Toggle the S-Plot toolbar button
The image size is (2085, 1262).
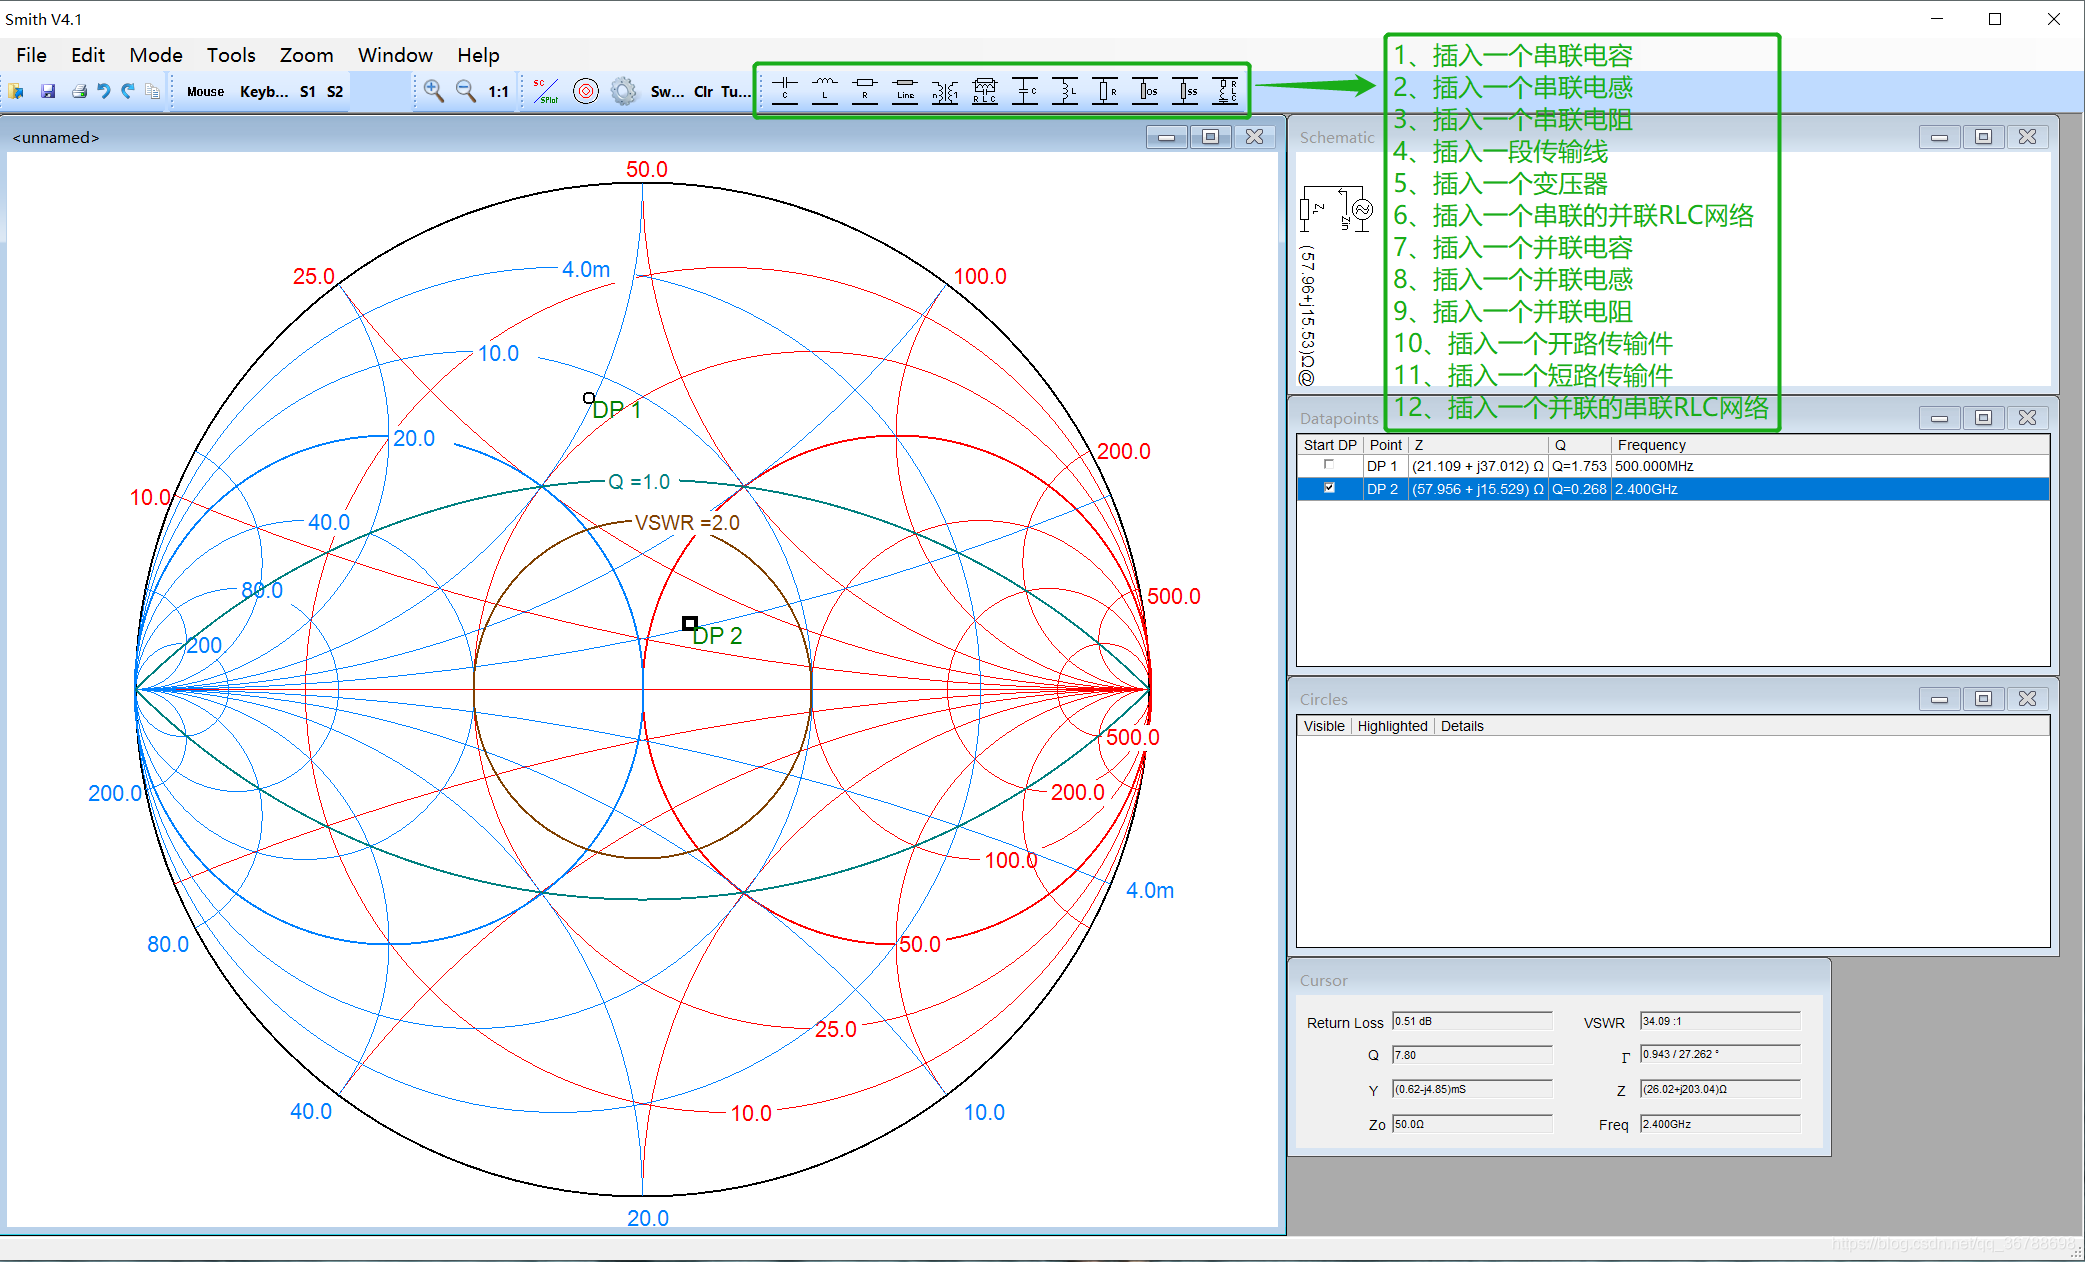pos(546,91)
